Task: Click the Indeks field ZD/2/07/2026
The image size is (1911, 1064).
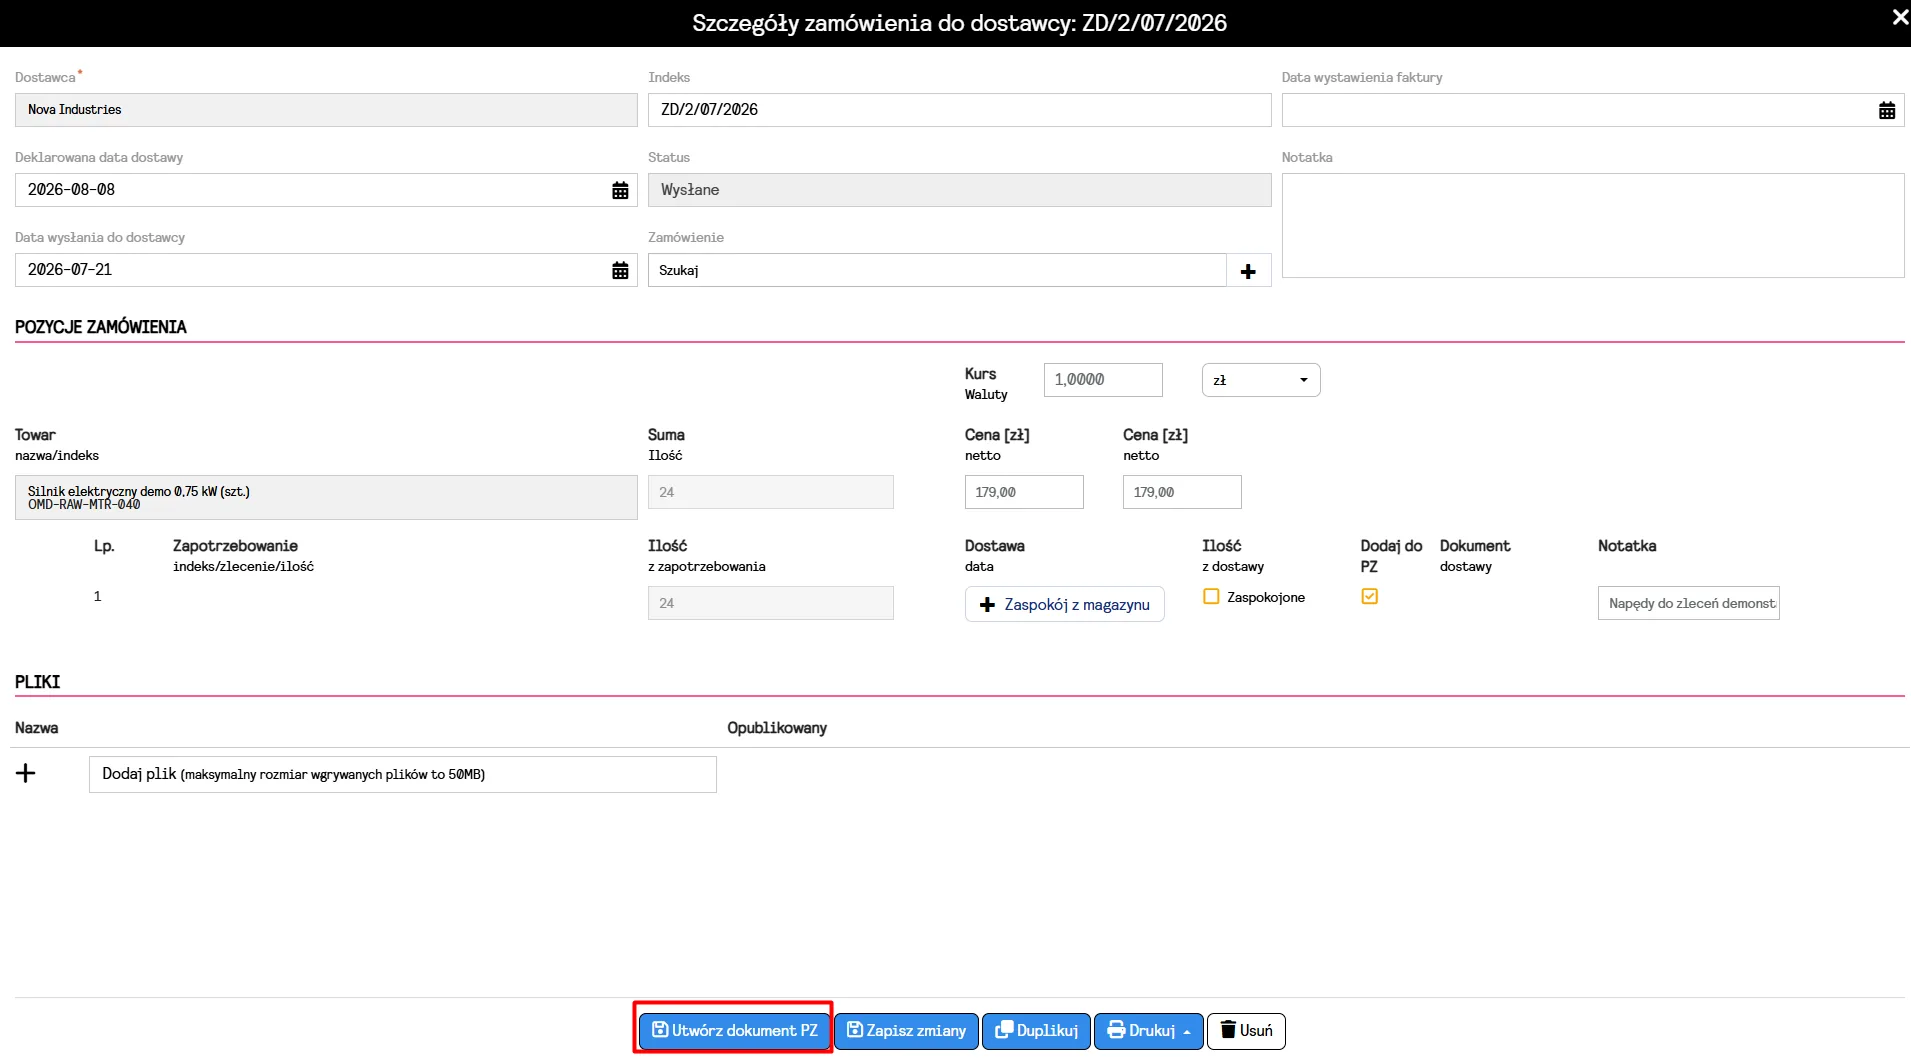Action: coord(959,110)
